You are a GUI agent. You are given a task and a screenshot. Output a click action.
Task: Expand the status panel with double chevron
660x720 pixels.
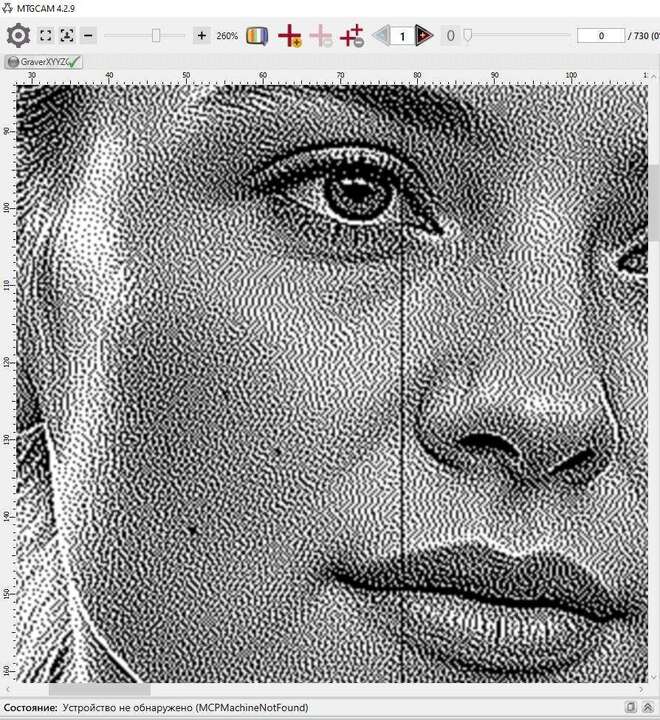tap(647, 708)
